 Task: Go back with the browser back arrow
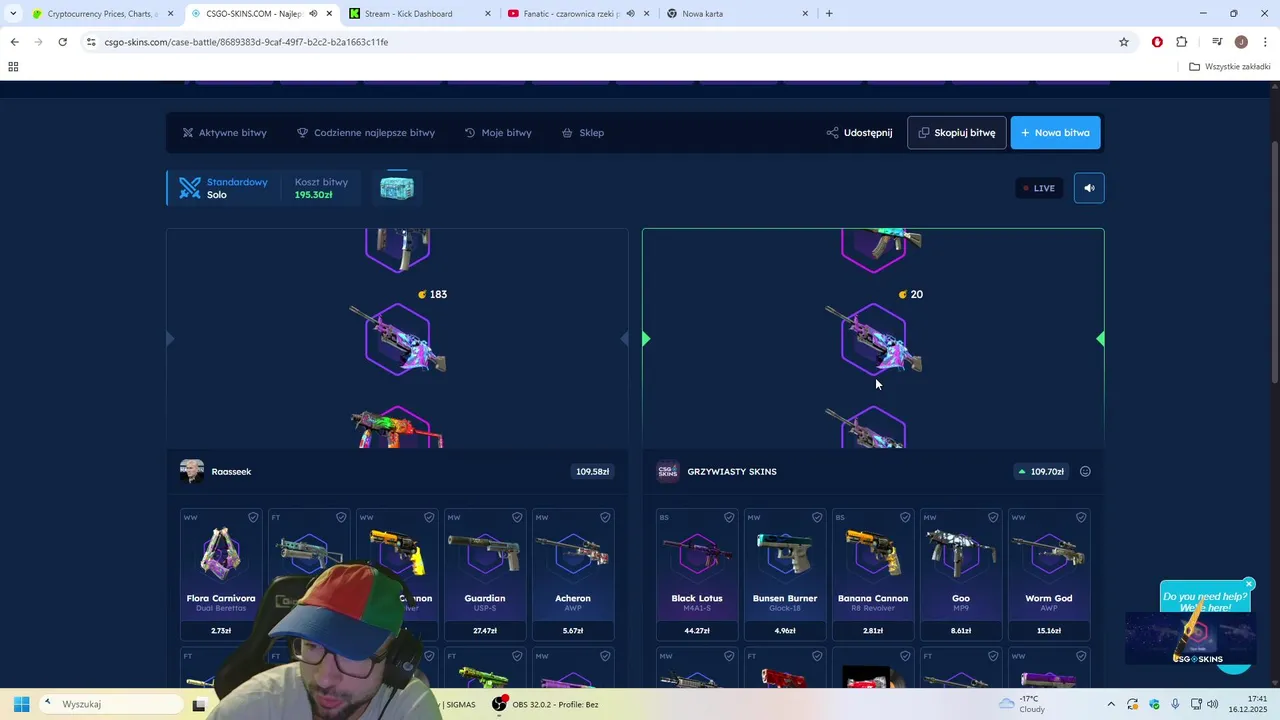[x=14, y=42]
